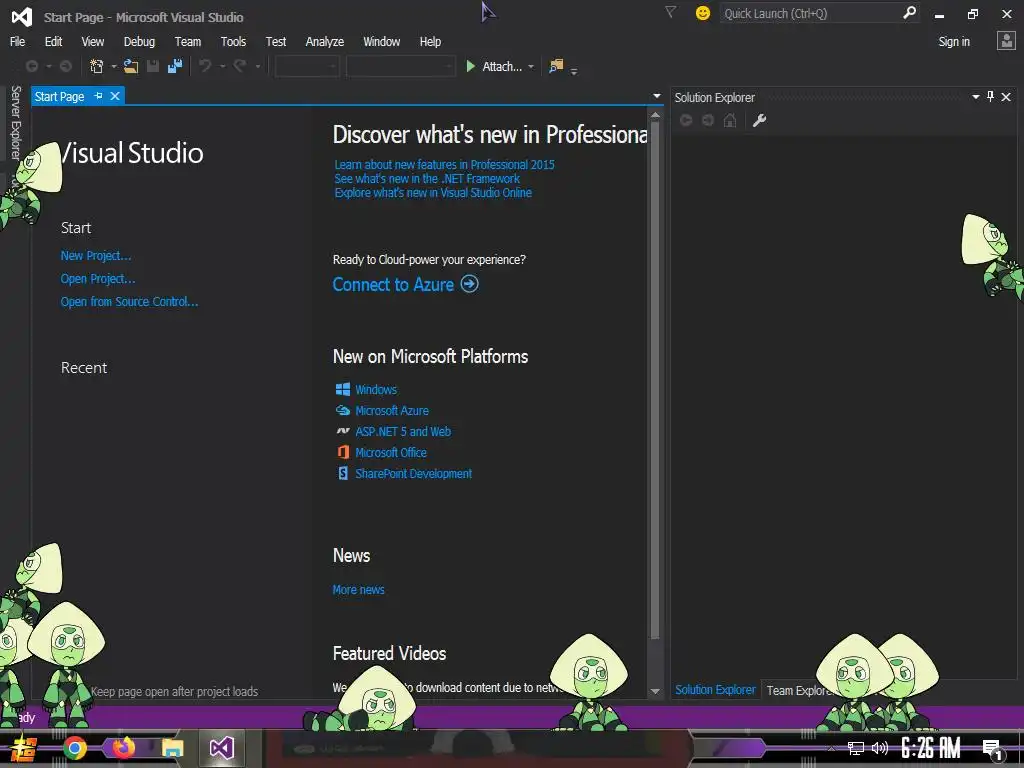Click the Open File toolbar icon

[x=131, y=66]
